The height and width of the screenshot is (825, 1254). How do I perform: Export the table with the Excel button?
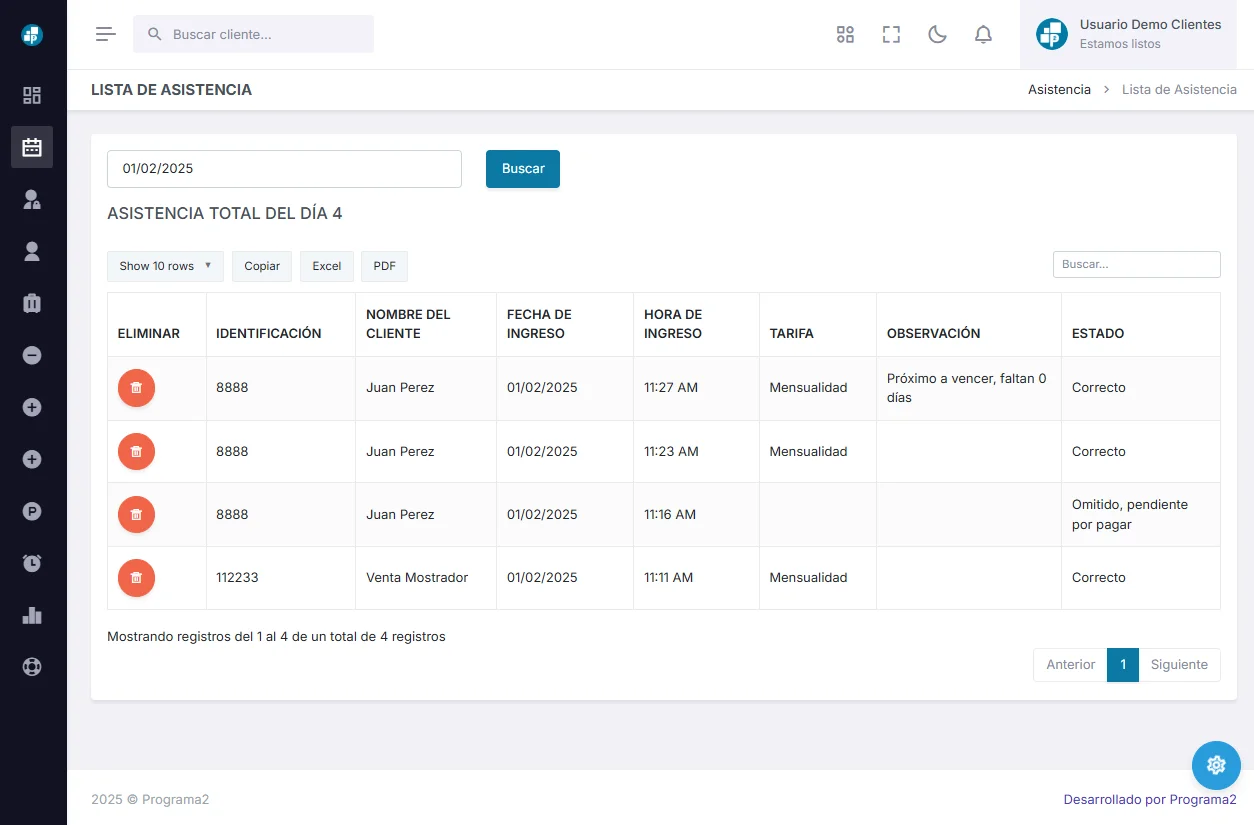[327, 266]
